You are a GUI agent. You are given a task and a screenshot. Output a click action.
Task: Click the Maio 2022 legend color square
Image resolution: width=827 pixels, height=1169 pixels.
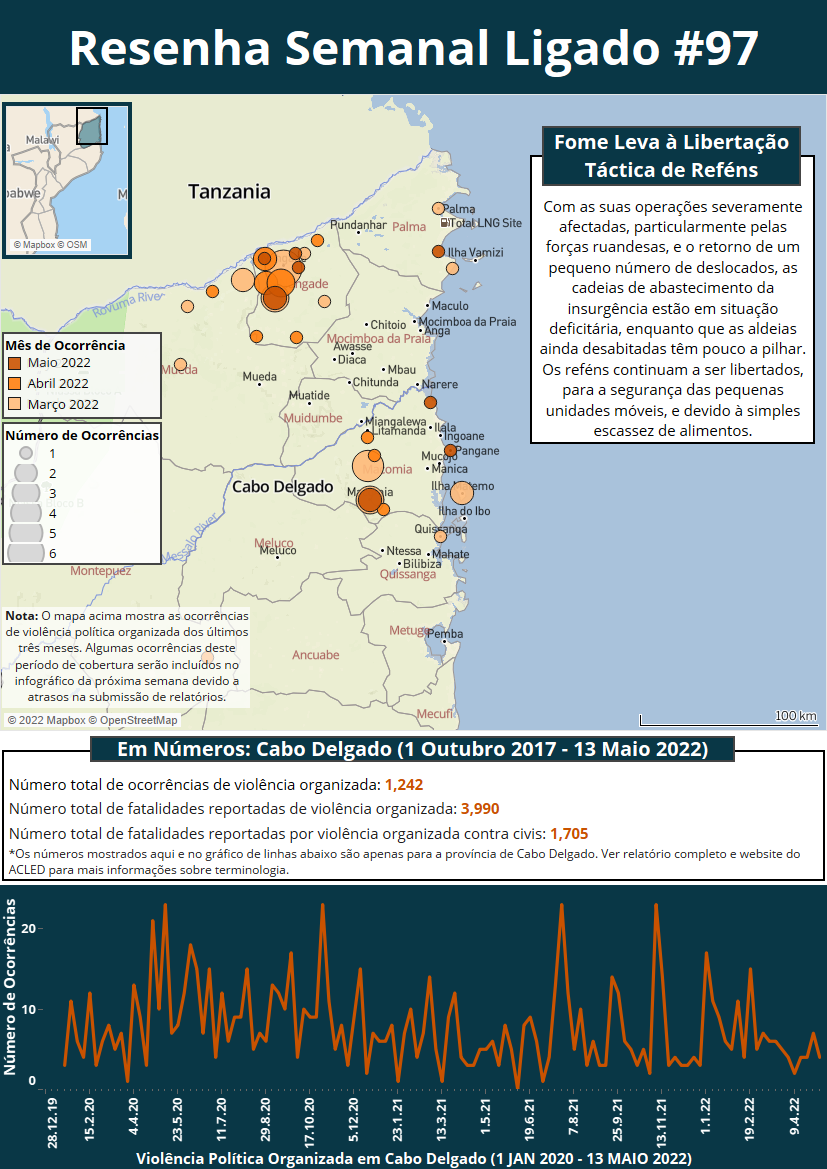point(15,363)
